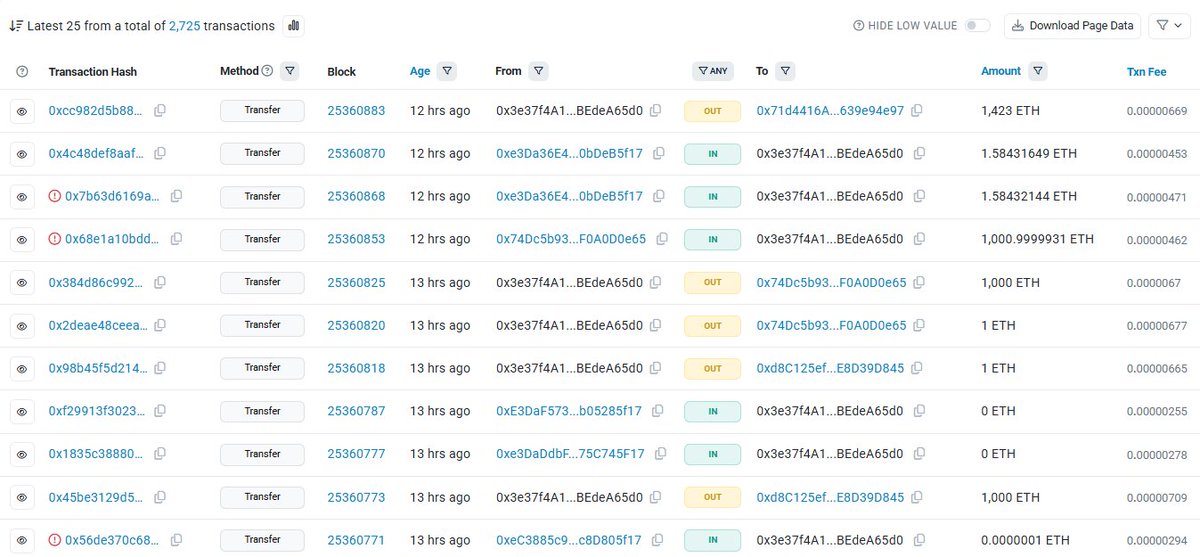The height and width of the screenshot is (557, 1200).
Task: Click Transfer method badge for block 25360825
Action: point(262,282)
